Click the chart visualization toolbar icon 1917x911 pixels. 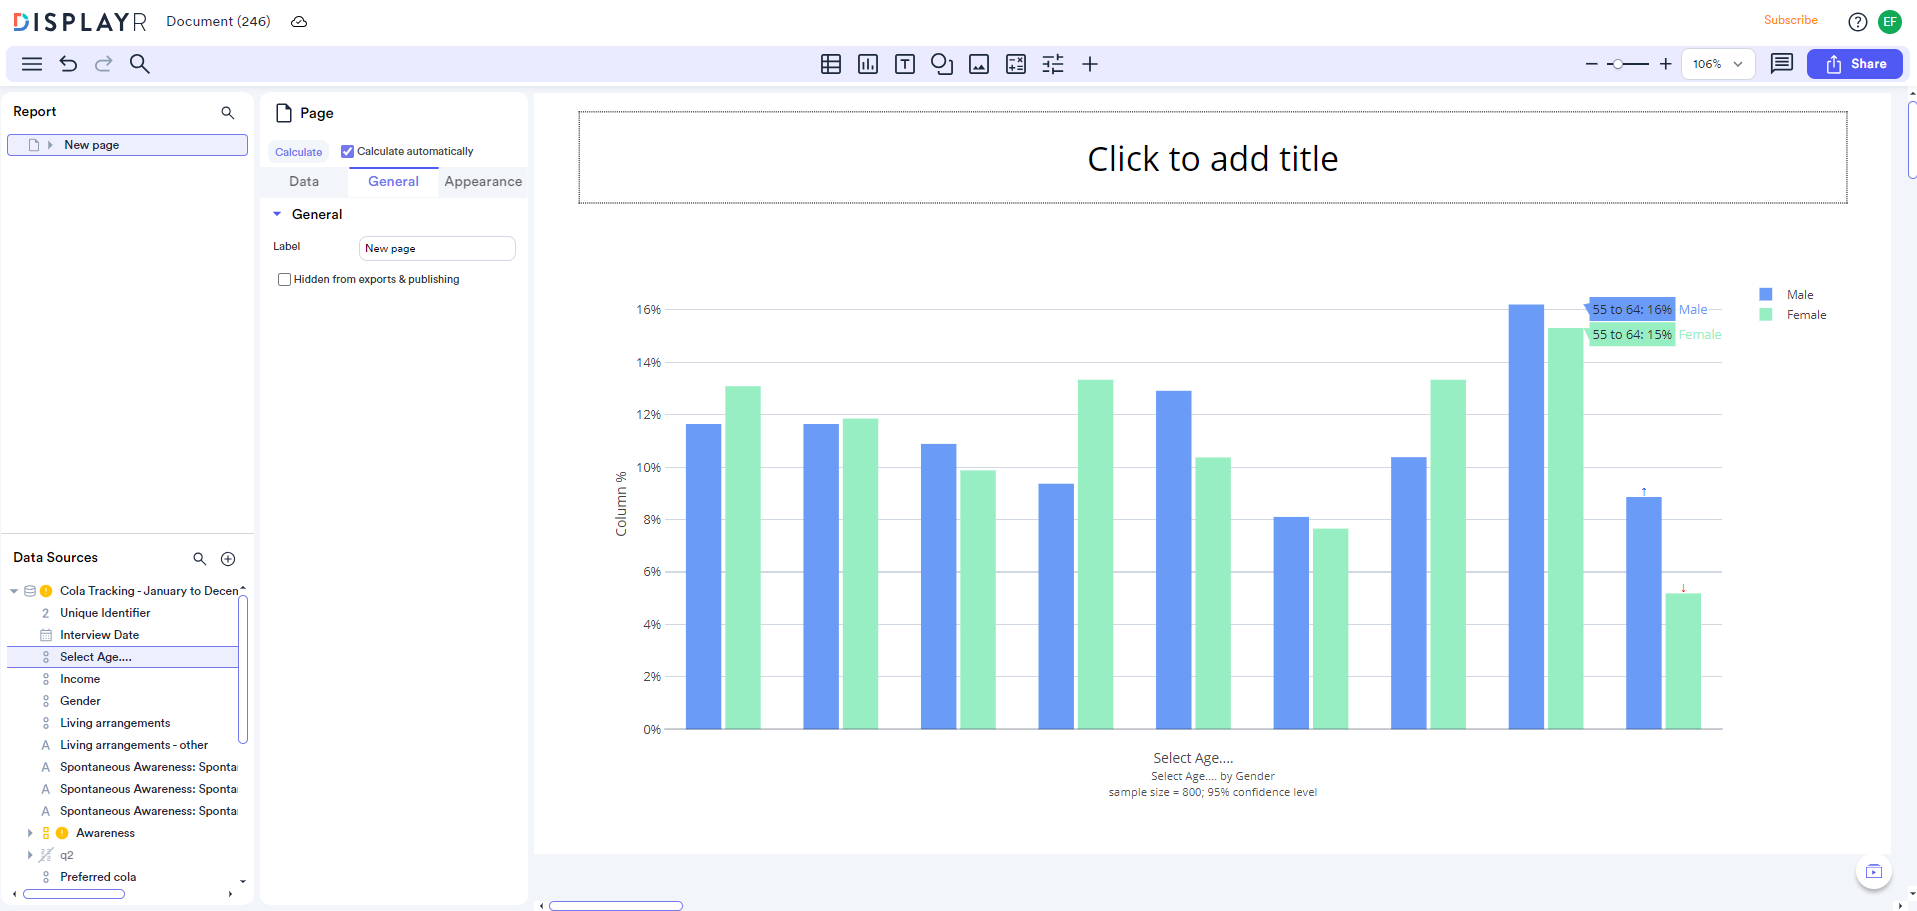[x=867, y=64]
